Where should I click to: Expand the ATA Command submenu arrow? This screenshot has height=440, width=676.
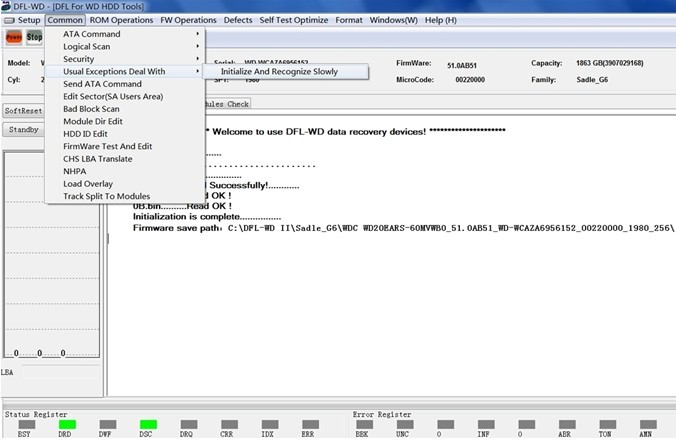pos(197,34)
